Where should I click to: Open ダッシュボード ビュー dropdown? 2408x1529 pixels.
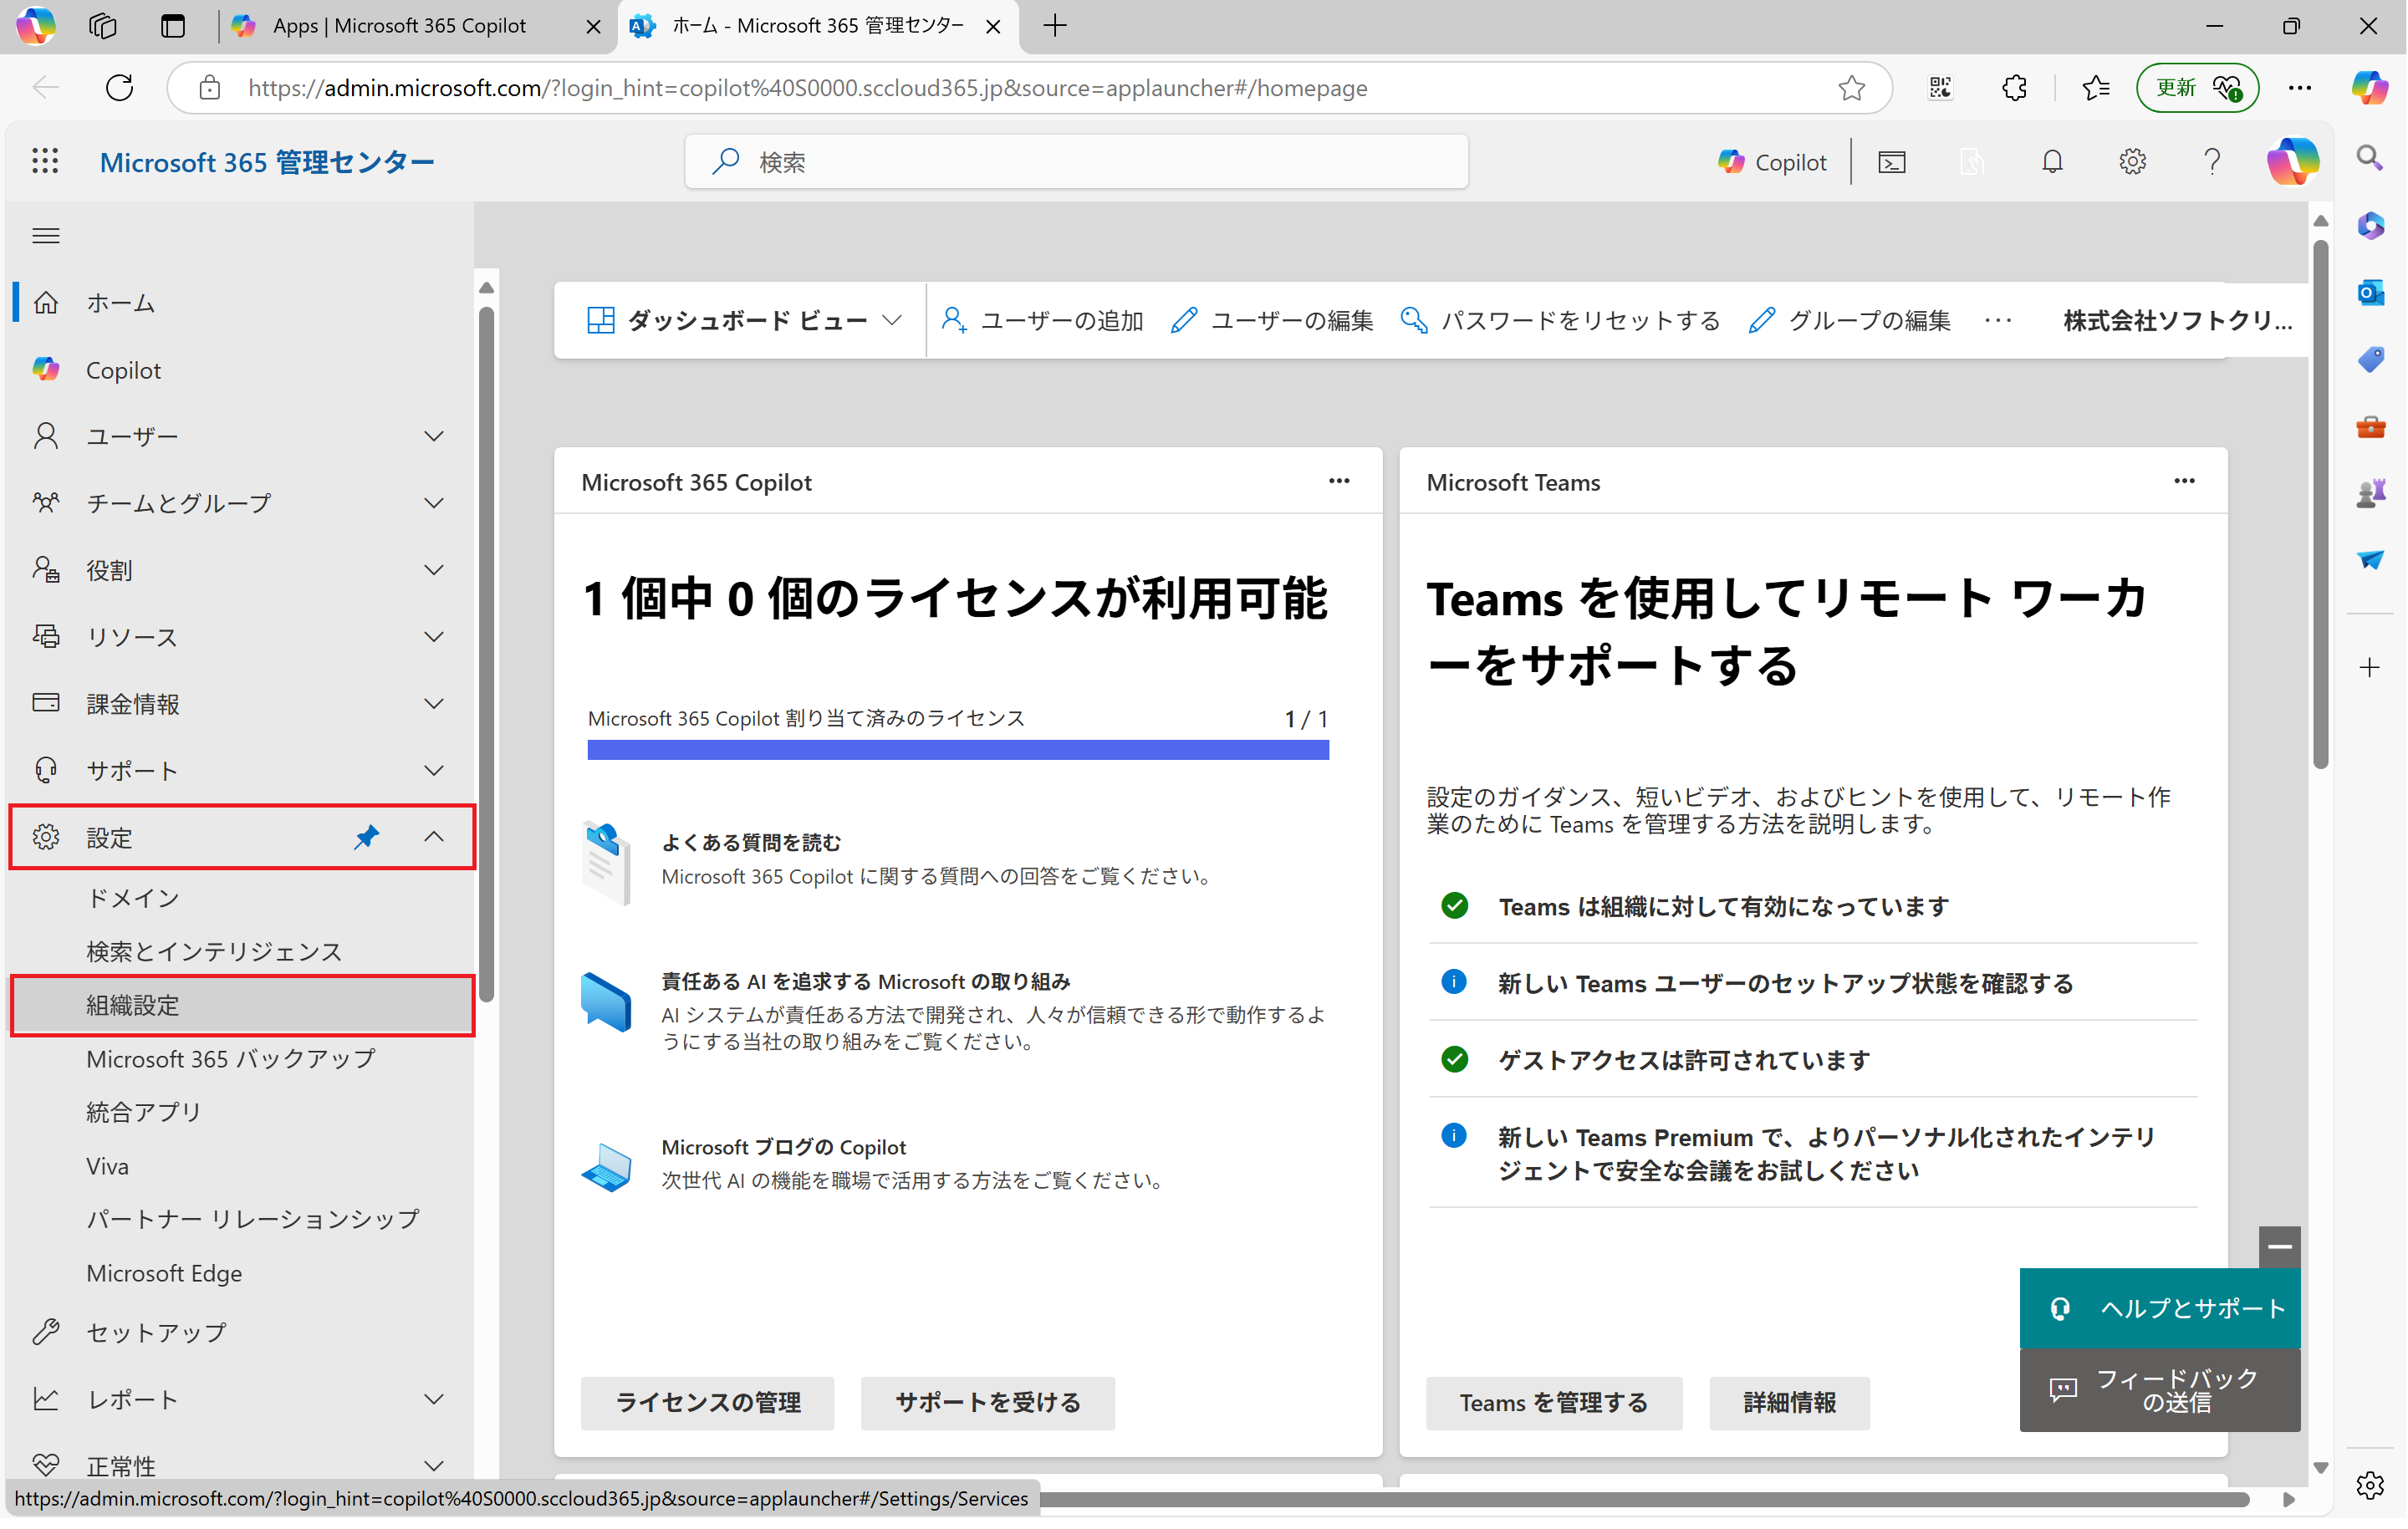746,321
